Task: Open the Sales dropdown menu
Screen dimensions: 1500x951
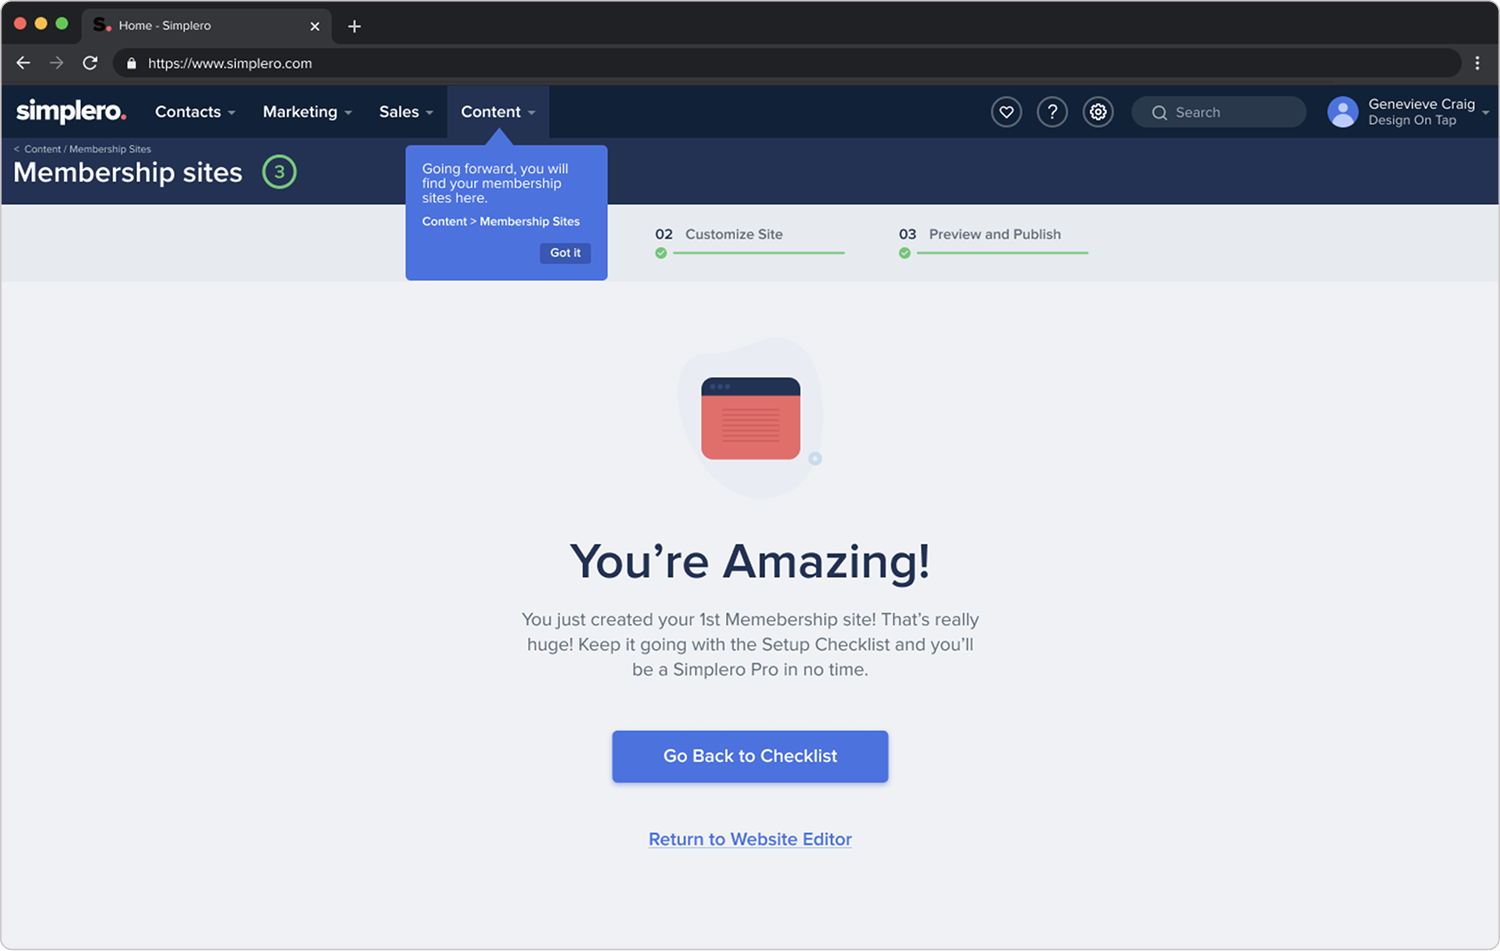Action: (x=406, y=112)
